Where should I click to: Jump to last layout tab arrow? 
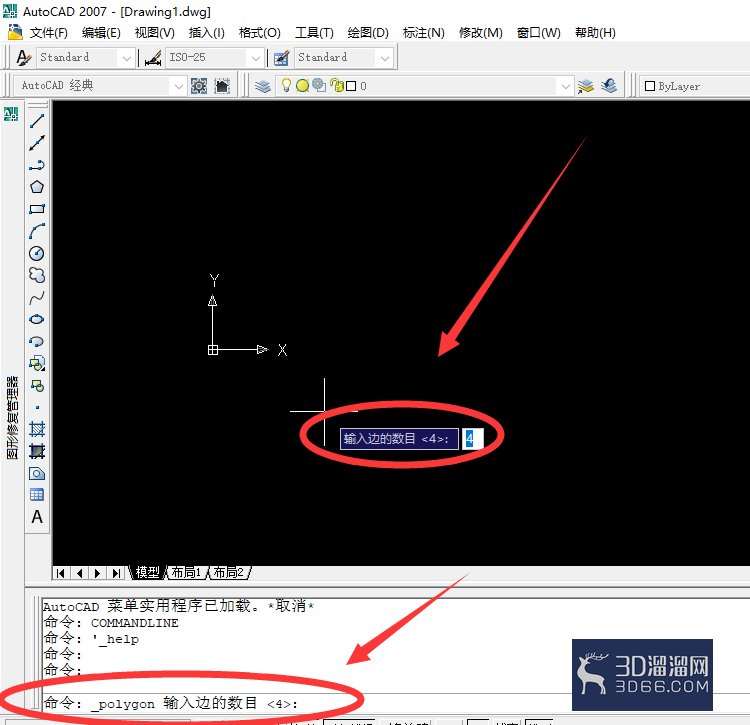pyautogui.click(x=116, y=573)
